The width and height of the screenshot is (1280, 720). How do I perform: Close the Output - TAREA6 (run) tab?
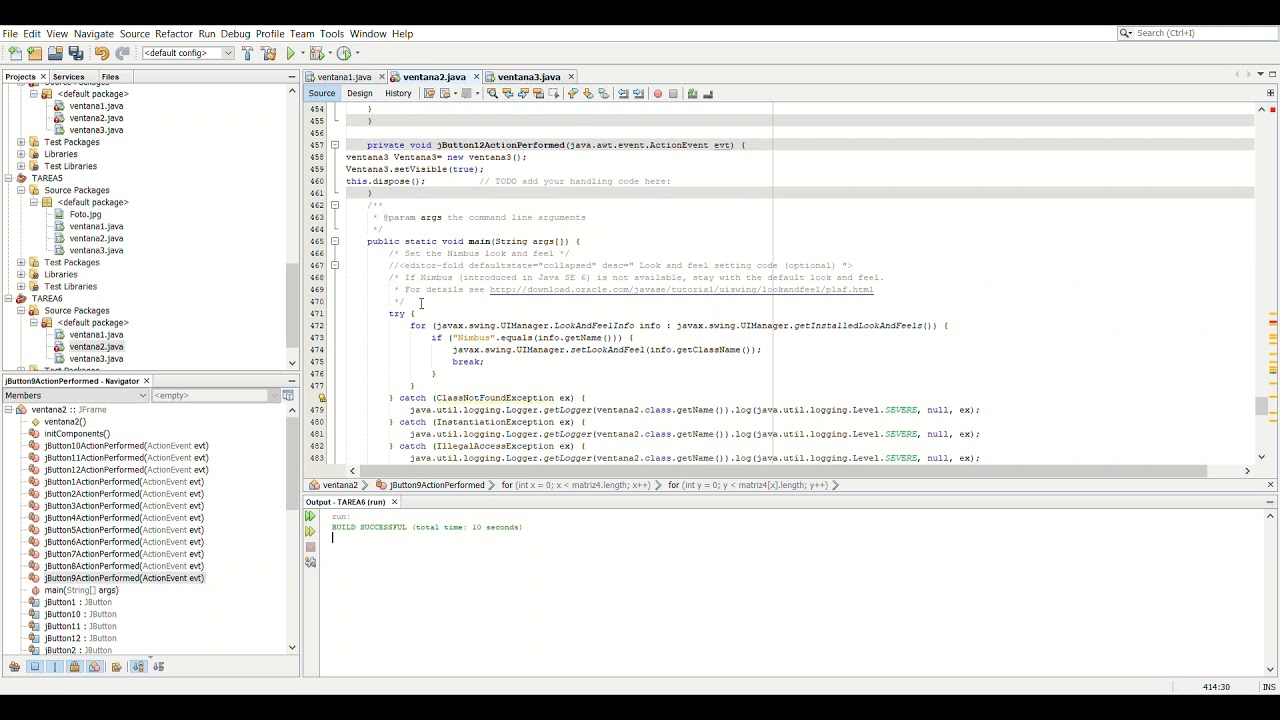(394, 502)
